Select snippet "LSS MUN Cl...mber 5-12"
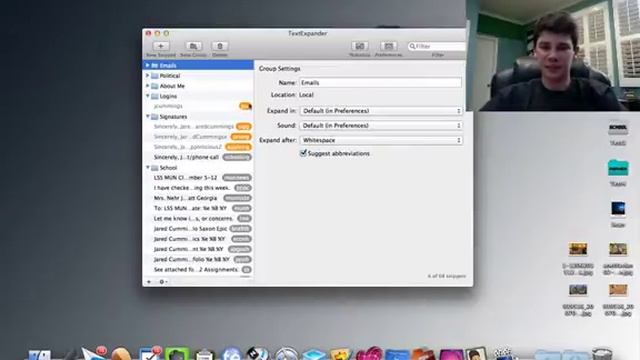 coord(198,178)
